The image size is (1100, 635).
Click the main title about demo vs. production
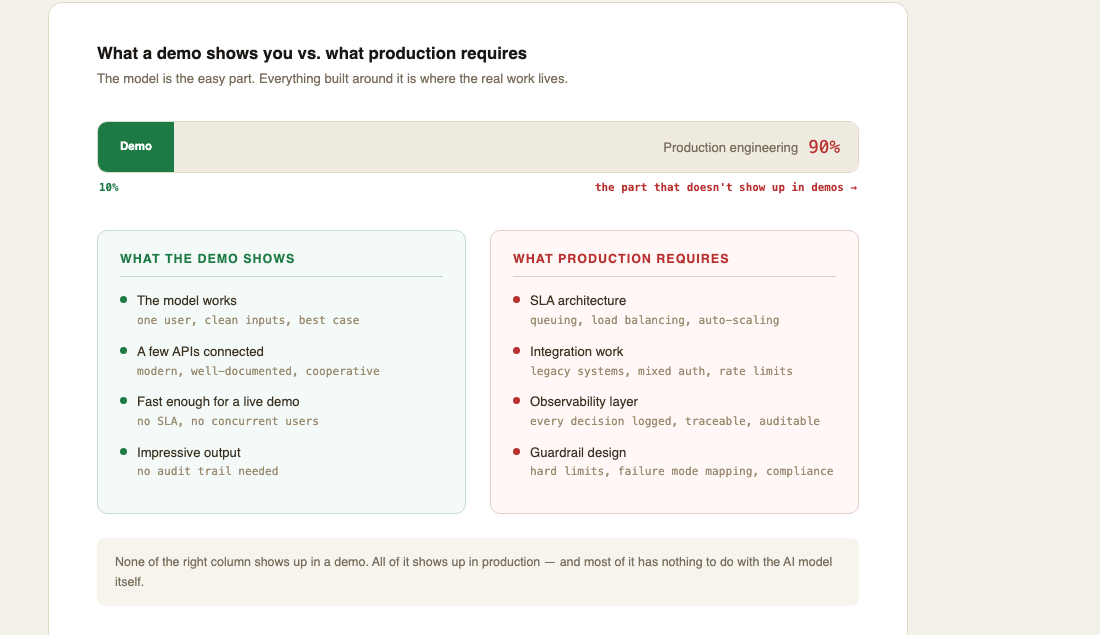pyautogui.click(x=311, y=53)
